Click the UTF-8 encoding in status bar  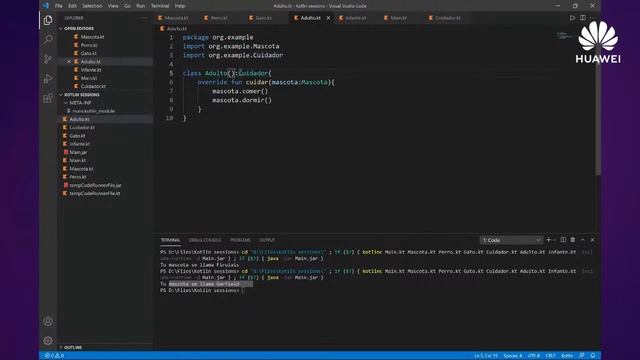coord(533,356)
